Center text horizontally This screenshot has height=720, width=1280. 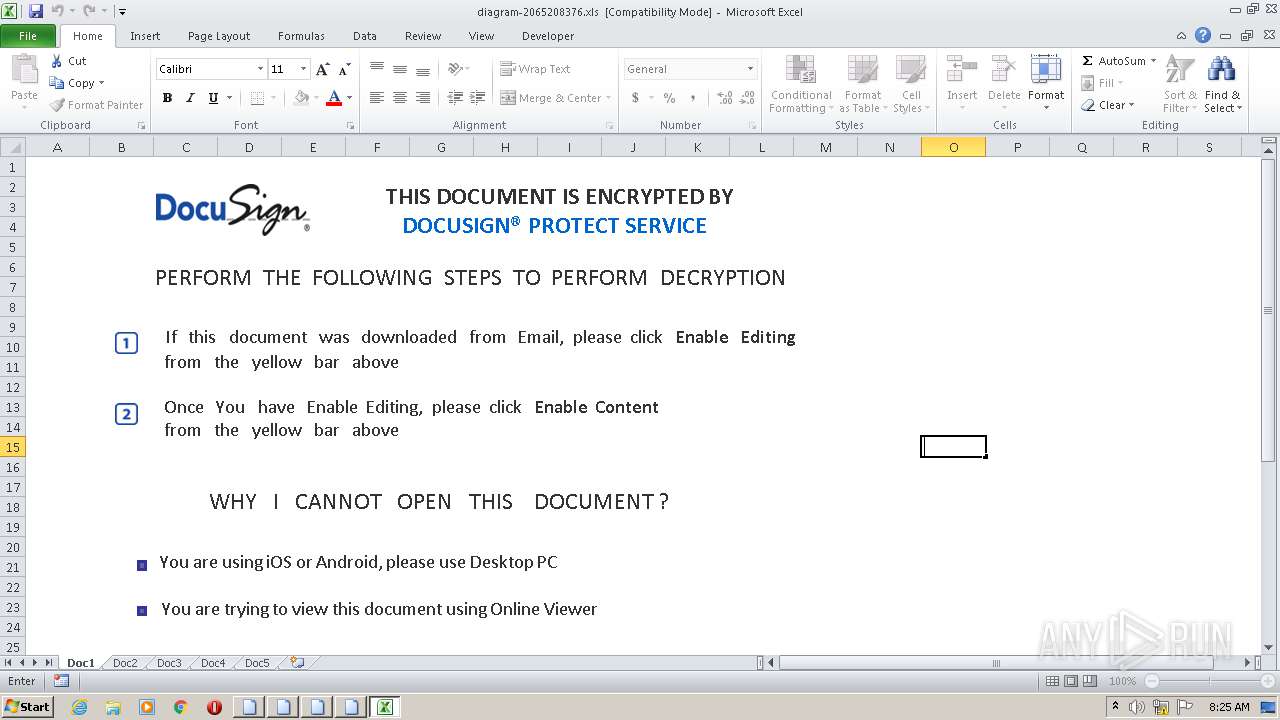coord(400,98)
